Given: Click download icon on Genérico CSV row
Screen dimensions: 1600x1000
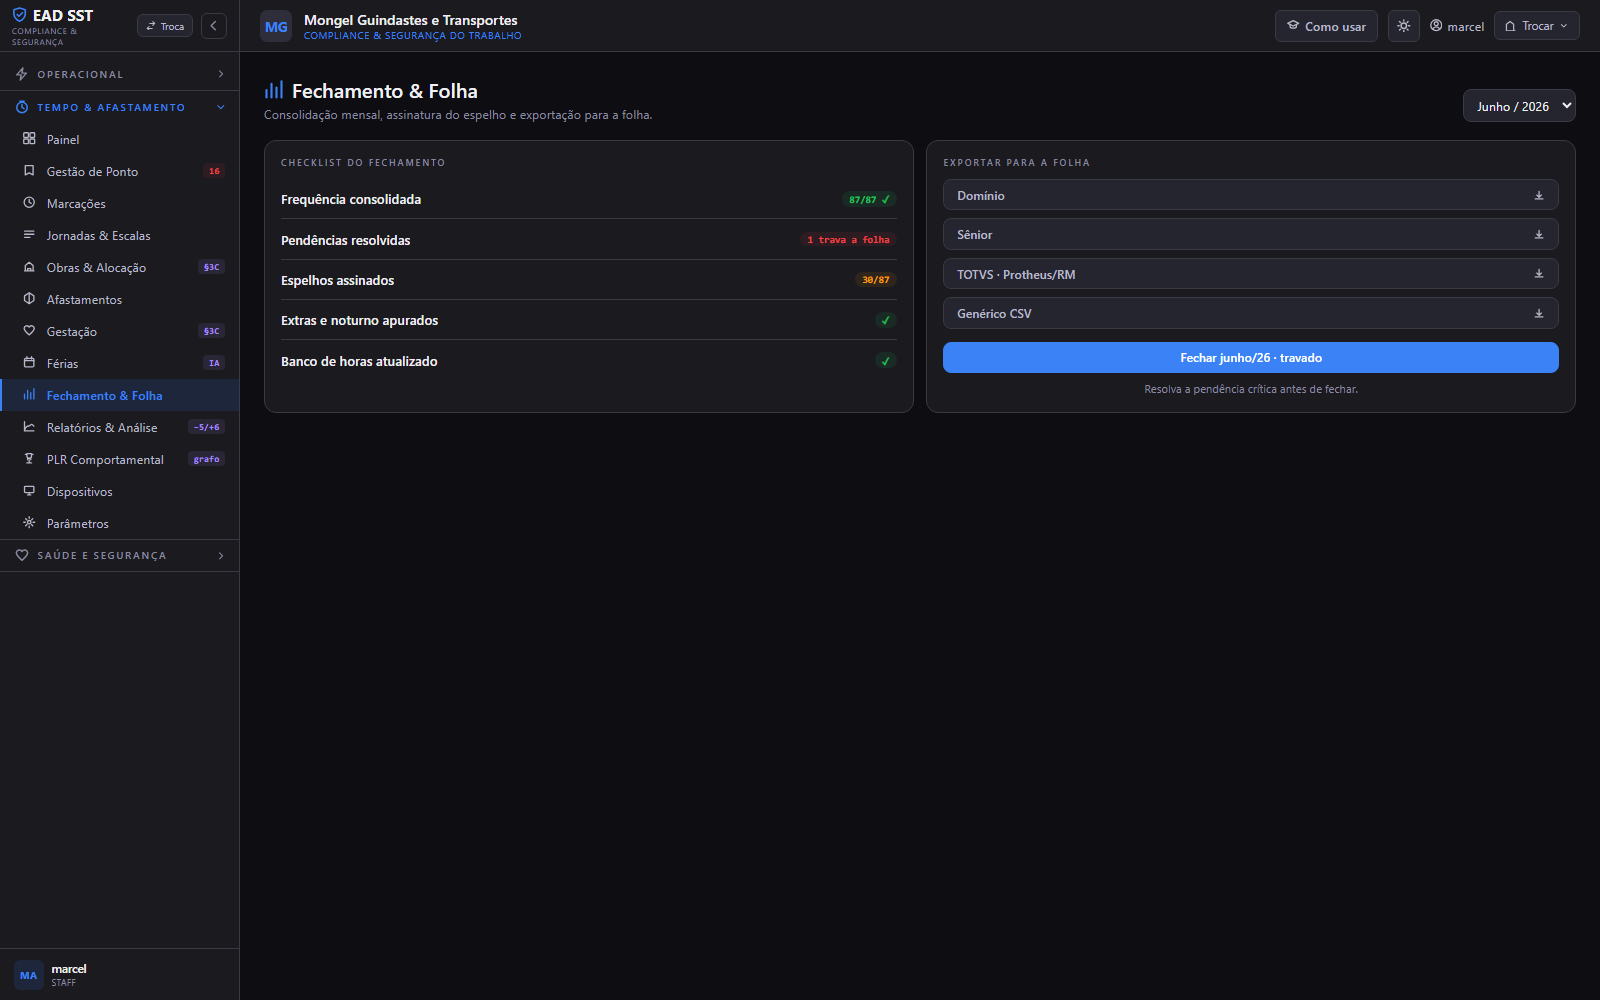Looking at the screenshot, I should tap(1539, 314).
